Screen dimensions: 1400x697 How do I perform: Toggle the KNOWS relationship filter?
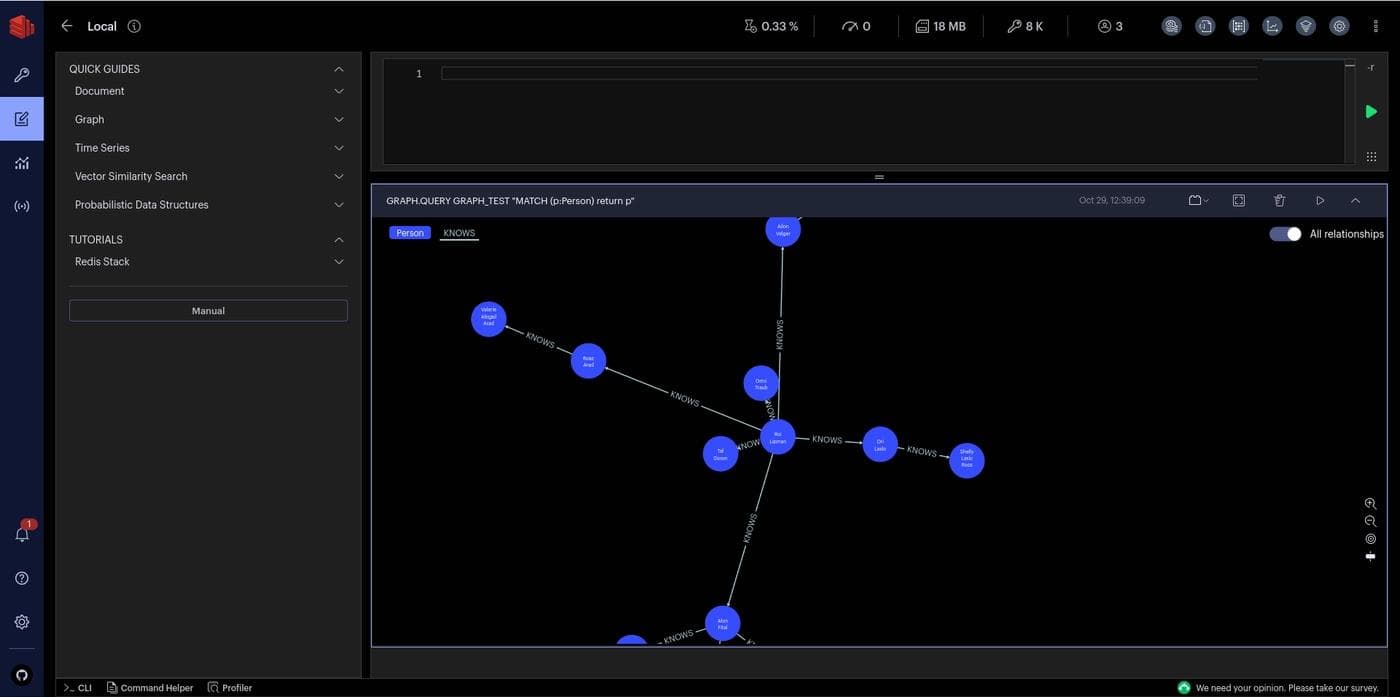(459, 233)
